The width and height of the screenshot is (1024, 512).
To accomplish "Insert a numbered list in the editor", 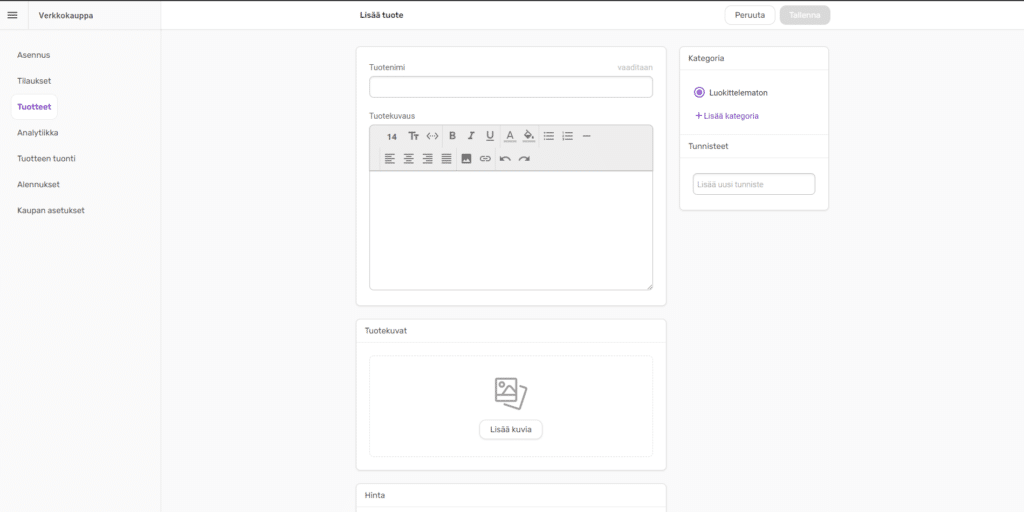I will click(568, 136).
